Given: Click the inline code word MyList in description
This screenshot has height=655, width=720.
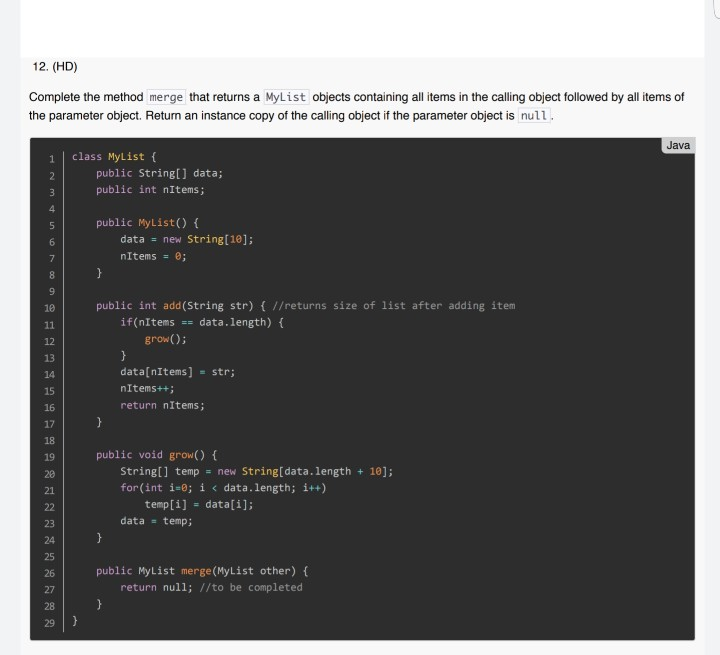Looking at the screenshot, I should pos(286,97).
